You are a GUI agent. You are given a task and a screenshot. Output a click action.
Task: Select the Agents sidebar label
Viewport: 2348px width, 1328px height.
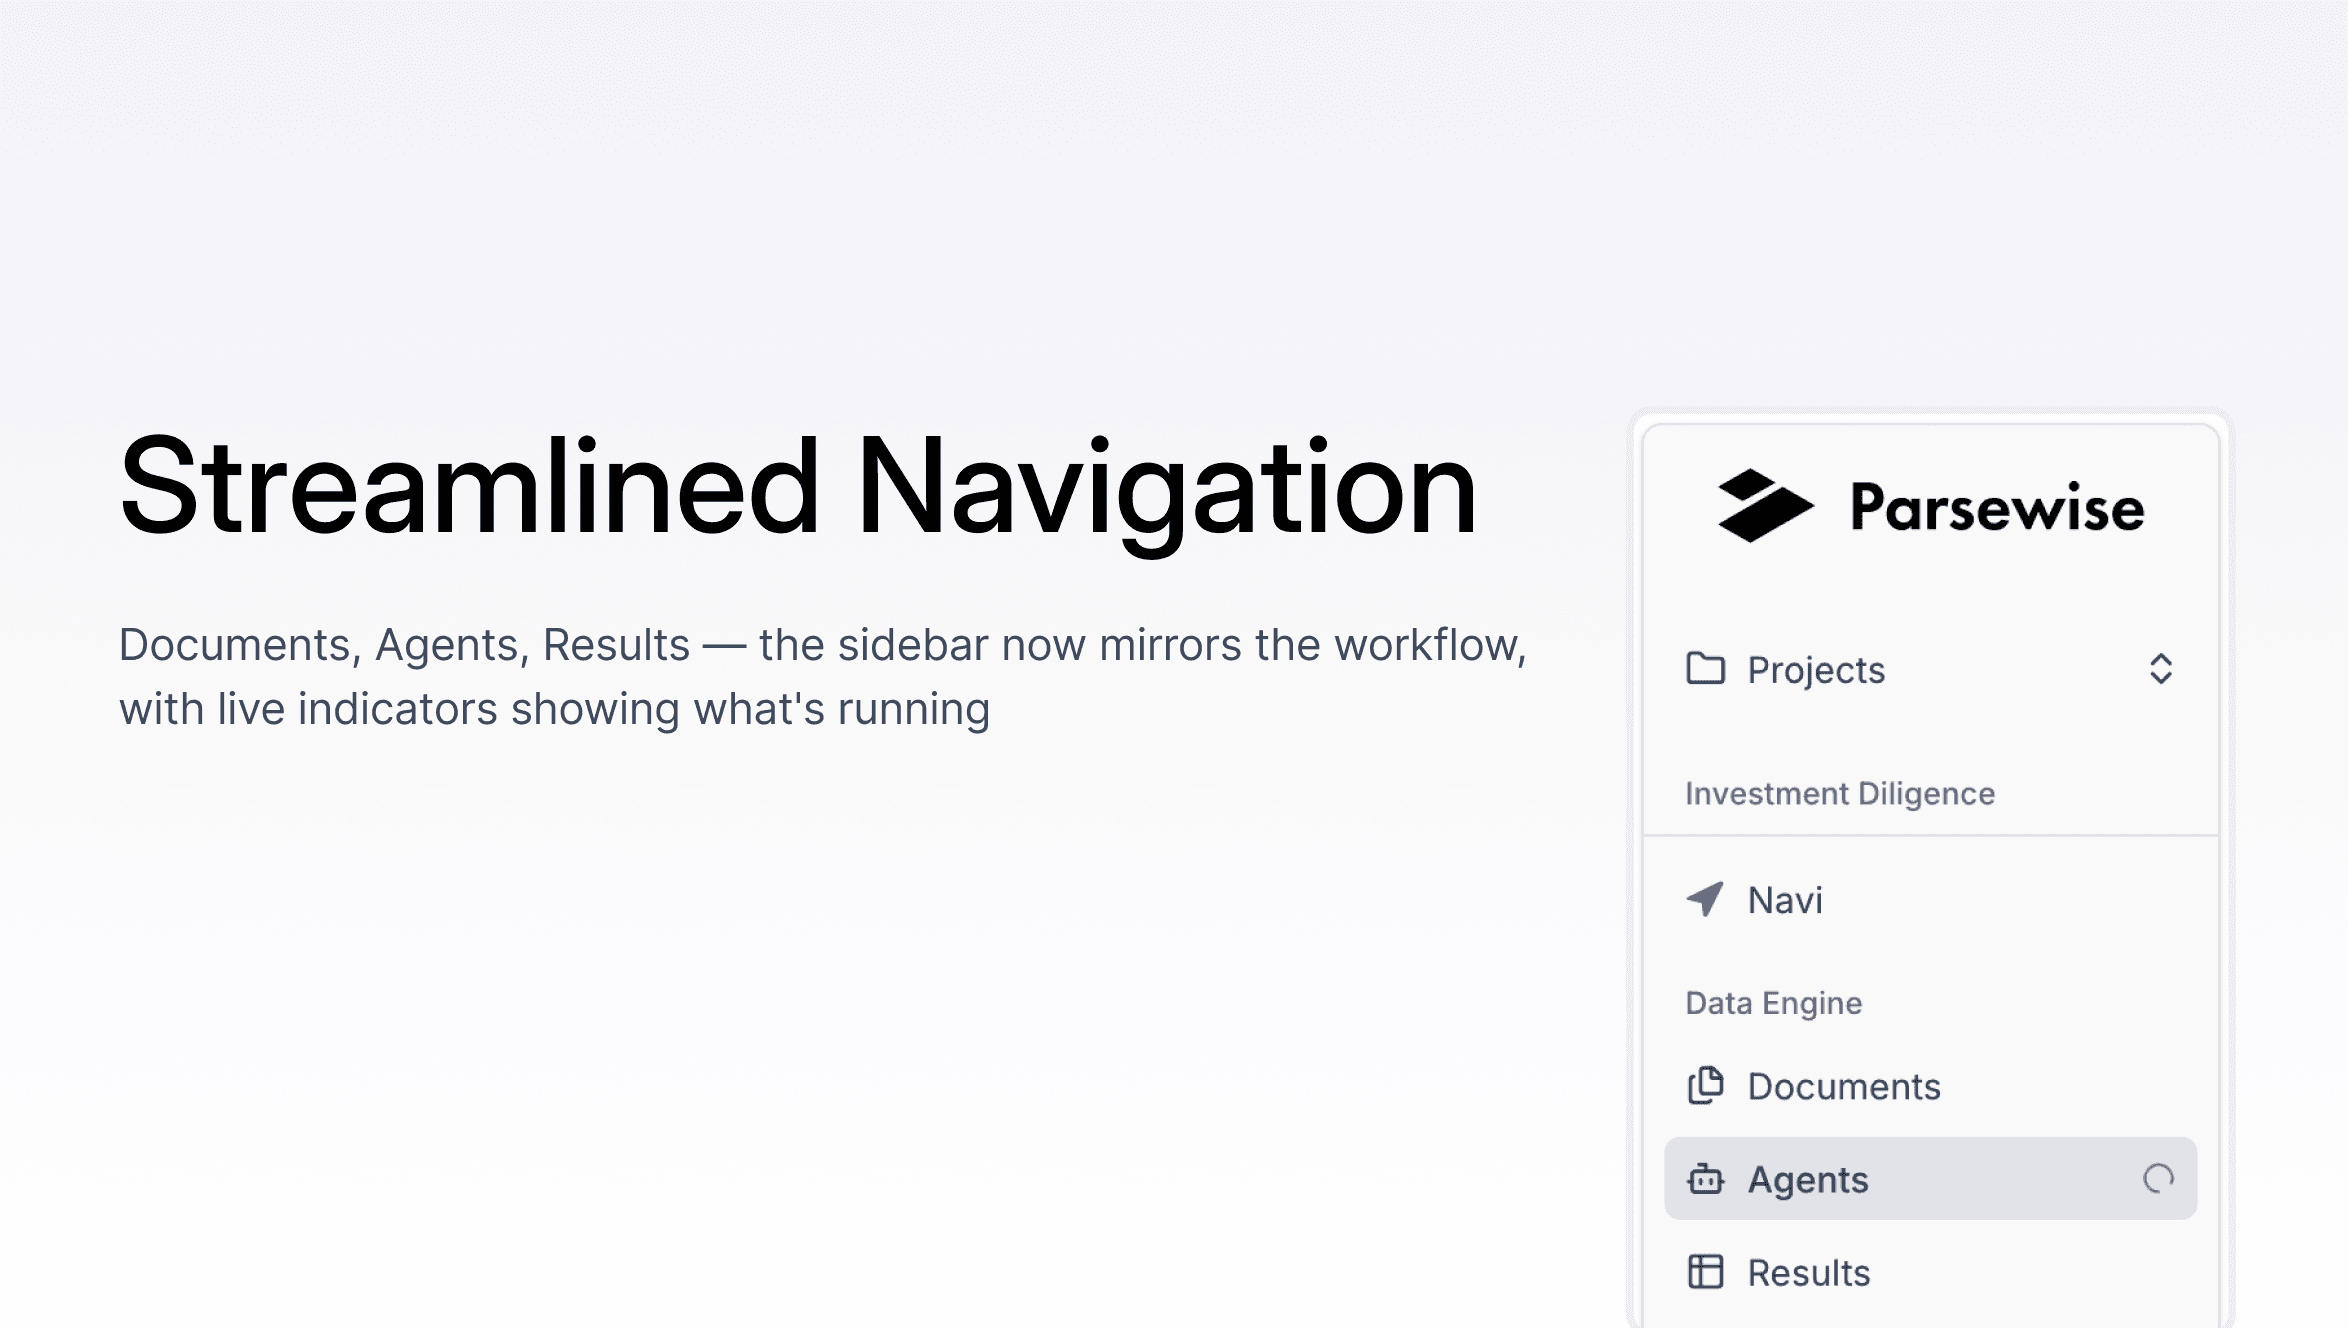1807,1180
